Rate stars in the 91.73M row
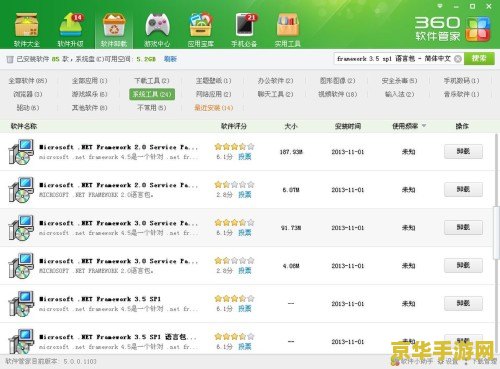Screen dimensions: 500x369 pyautogui.click(x=235, y=222)
